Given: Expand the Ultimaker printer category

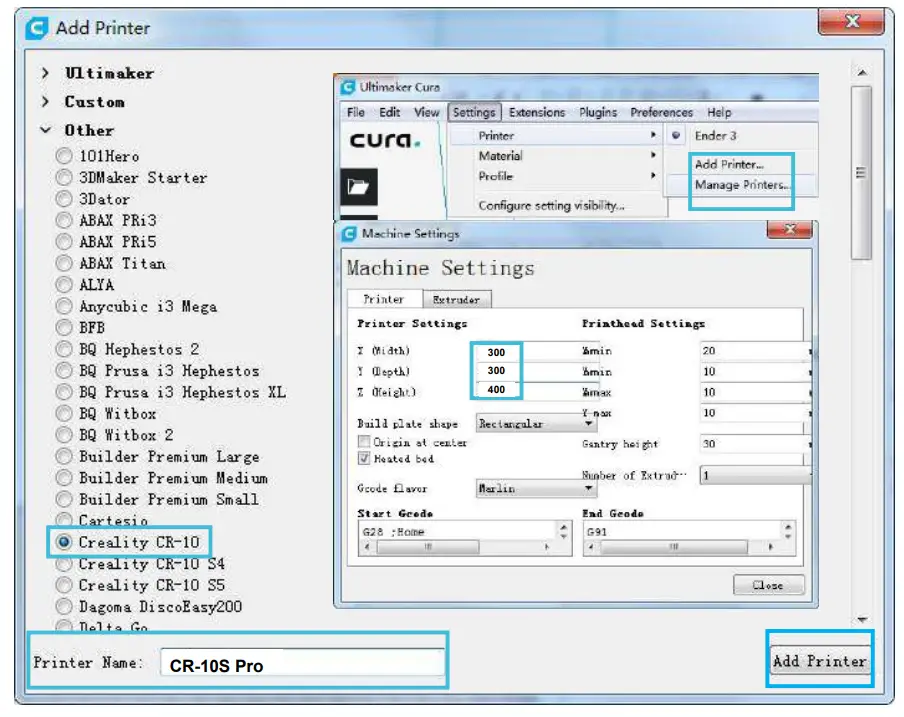Looking at the screenshot, I should coord(45,73).
